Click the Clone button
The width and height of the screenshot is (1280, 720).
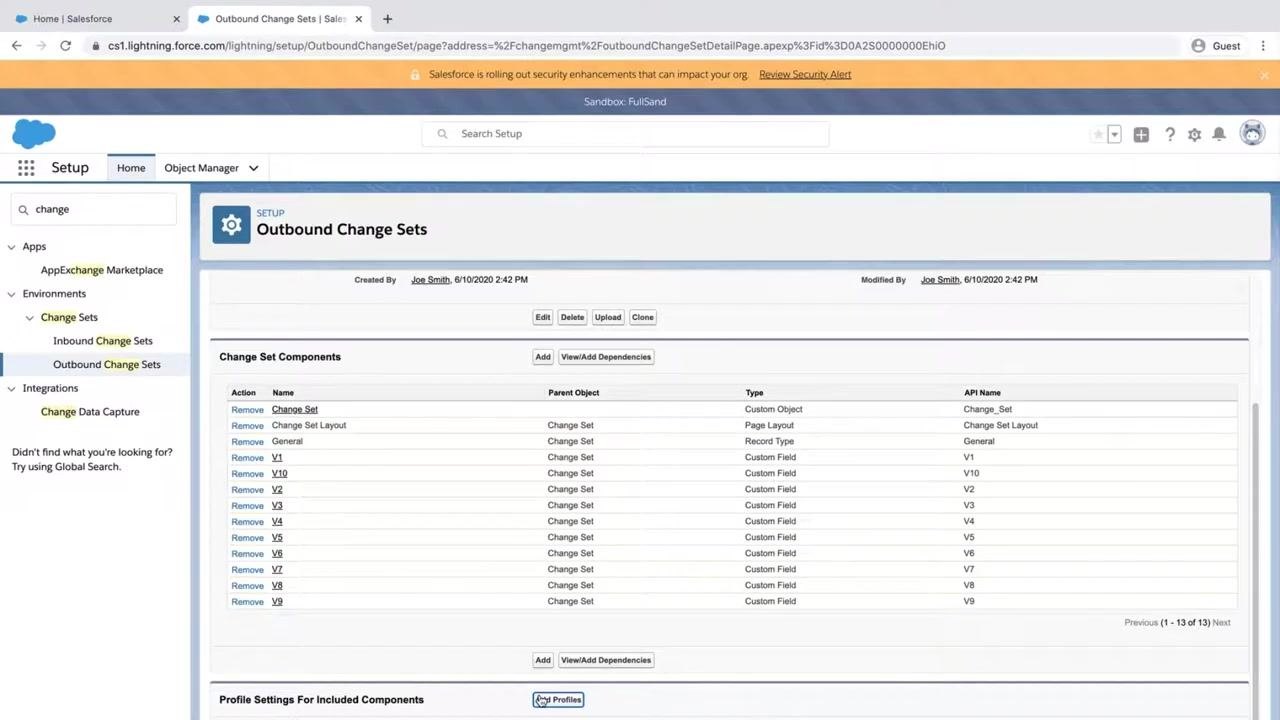tap(643, 317)
